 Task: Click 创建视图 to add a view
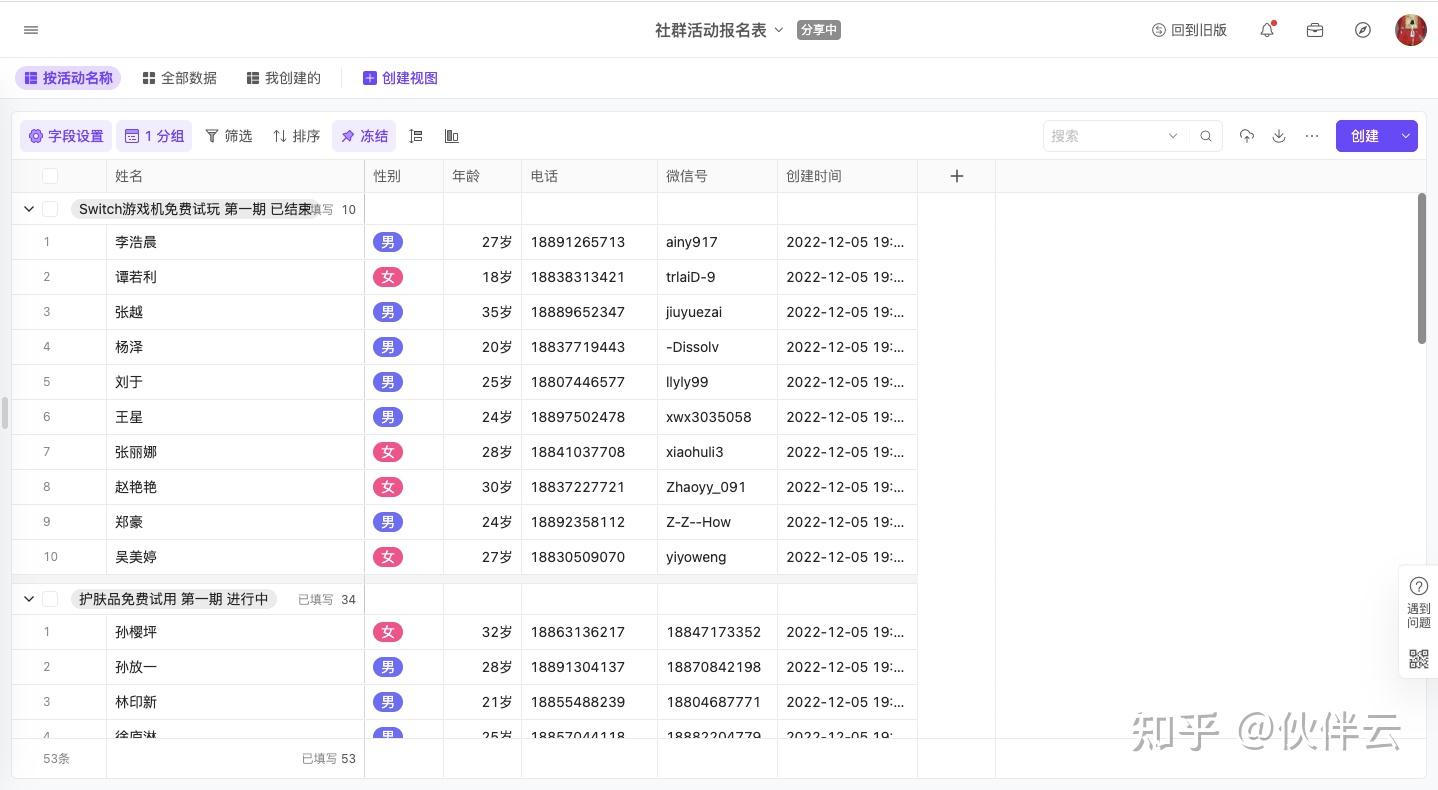400,78
